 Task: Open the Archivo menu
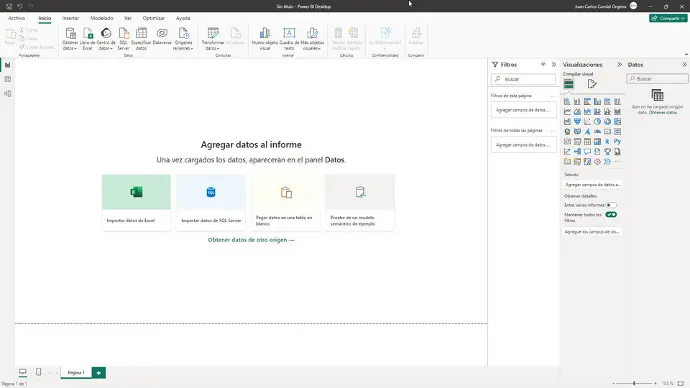click(16, 18)
